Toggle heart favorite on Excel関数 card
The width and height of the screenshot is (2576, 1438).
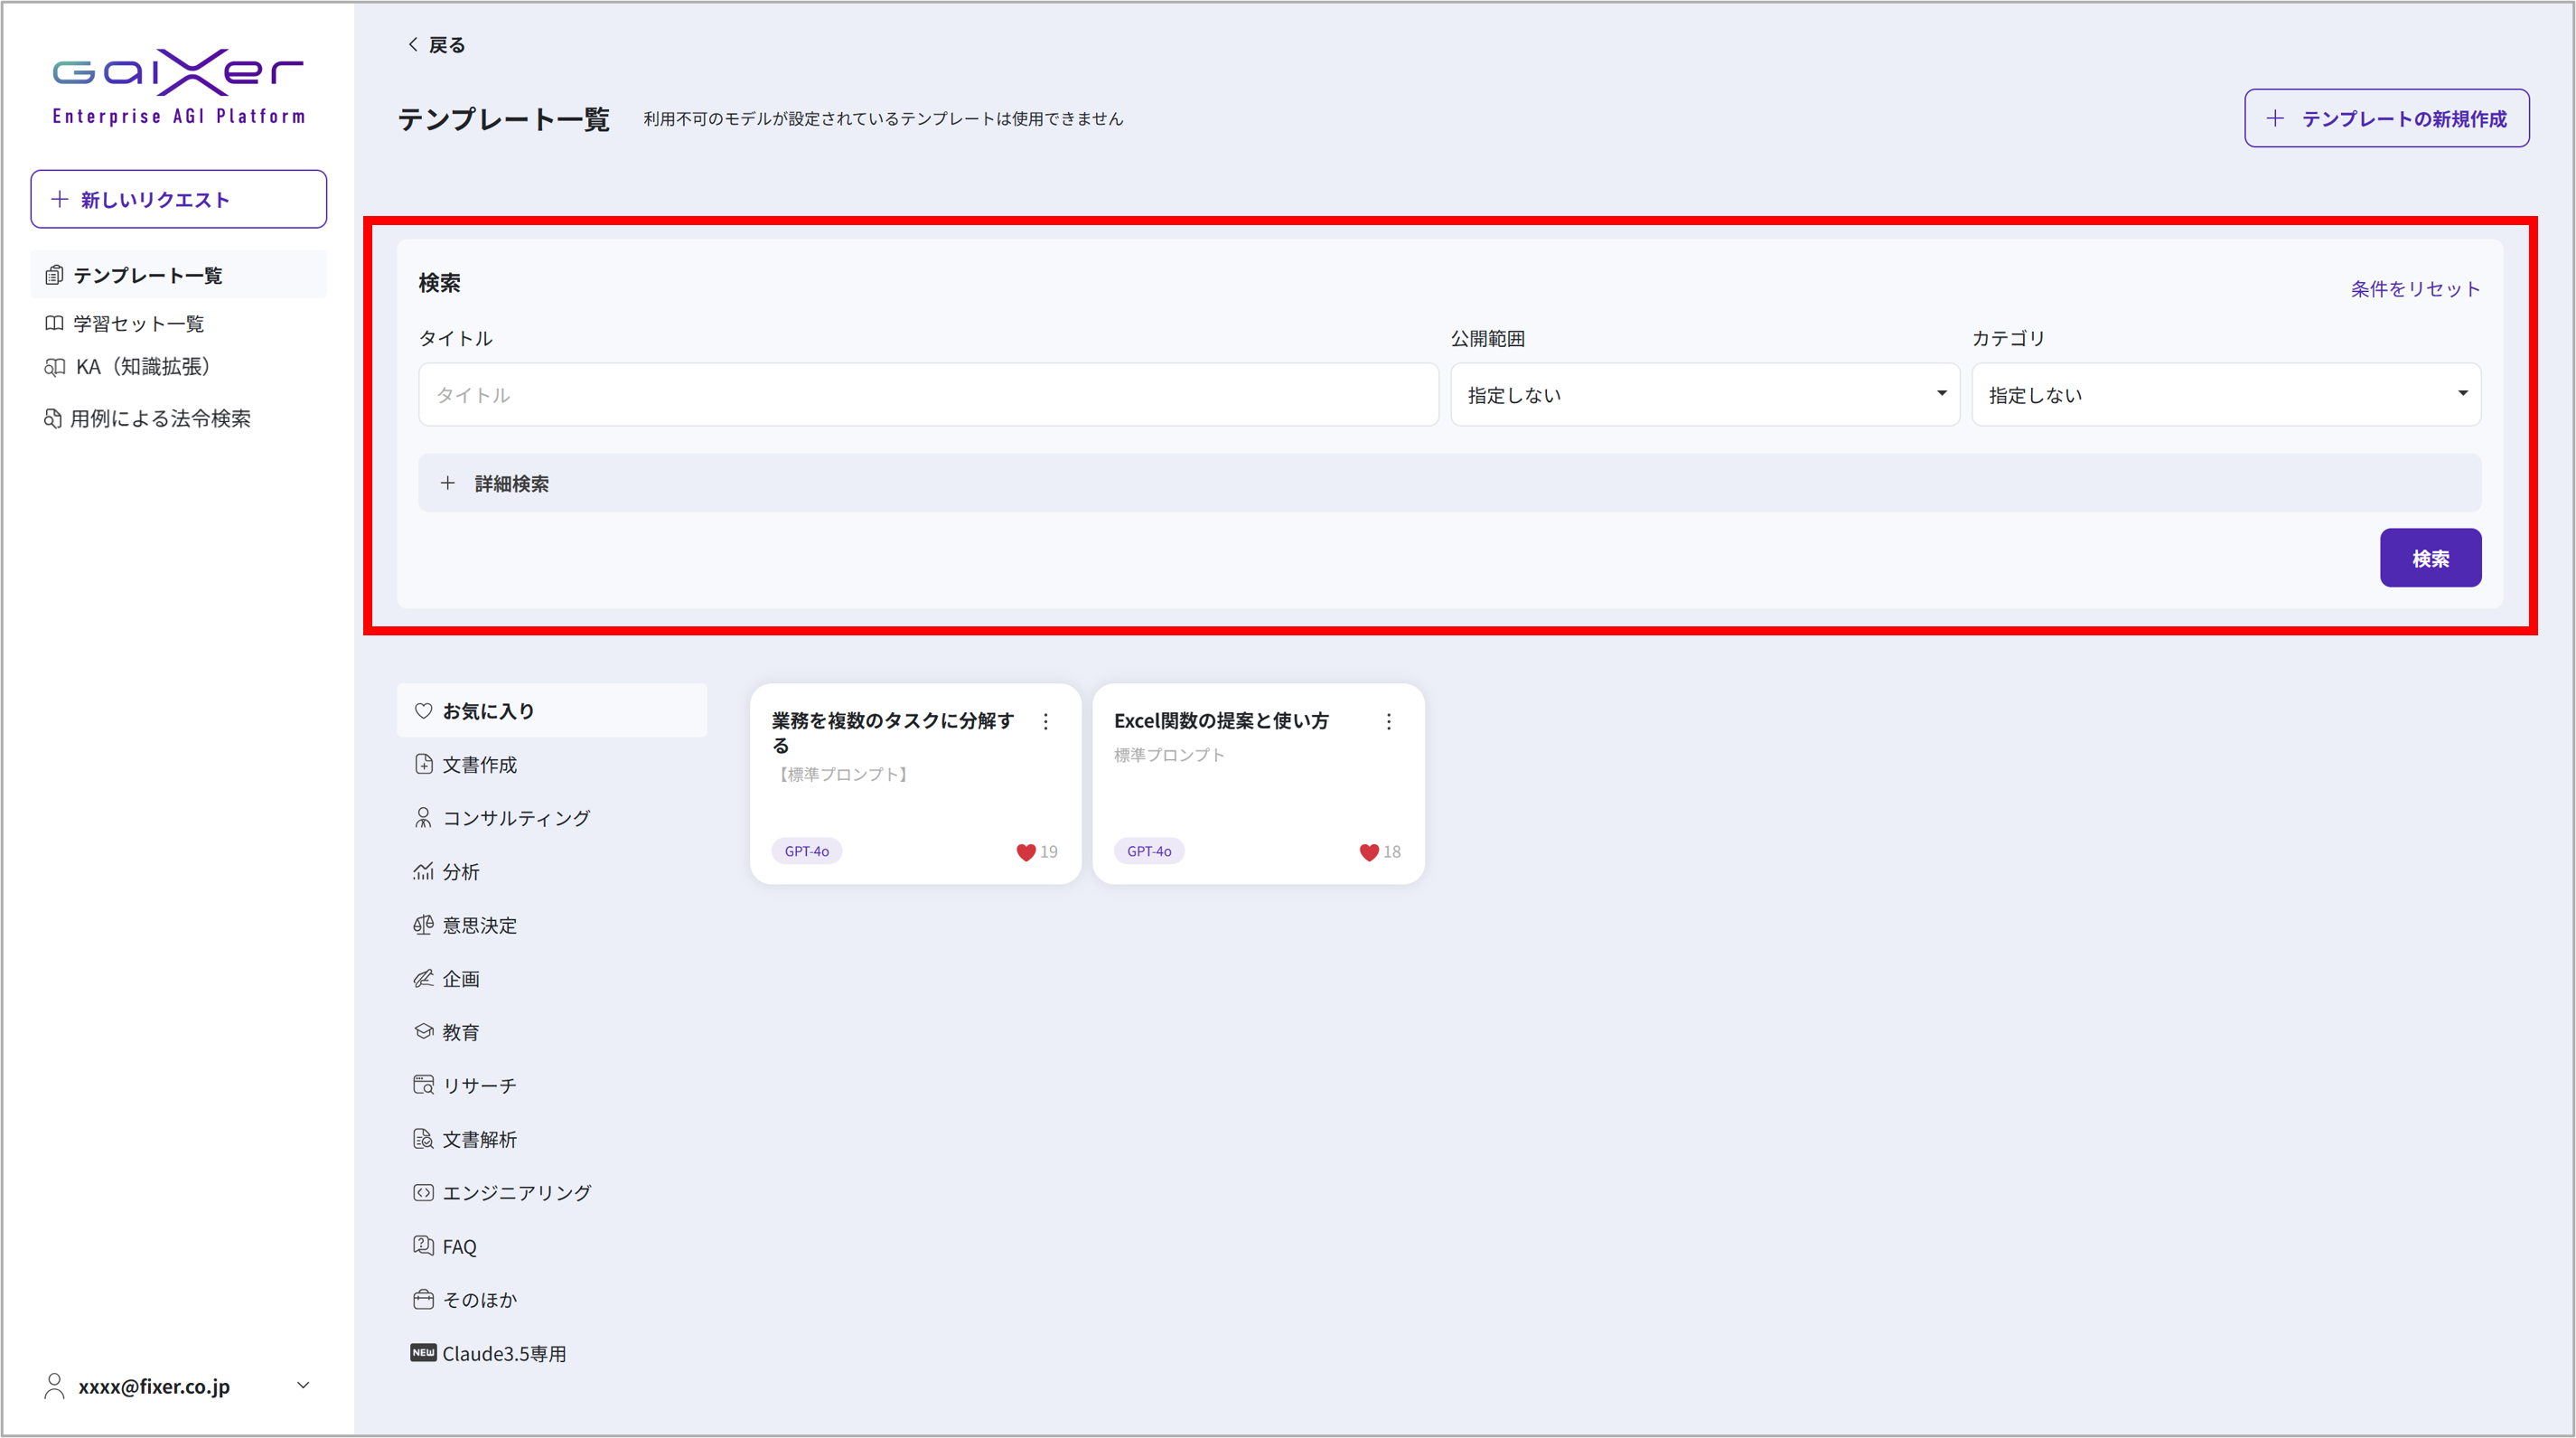(x=1369, y=852)
